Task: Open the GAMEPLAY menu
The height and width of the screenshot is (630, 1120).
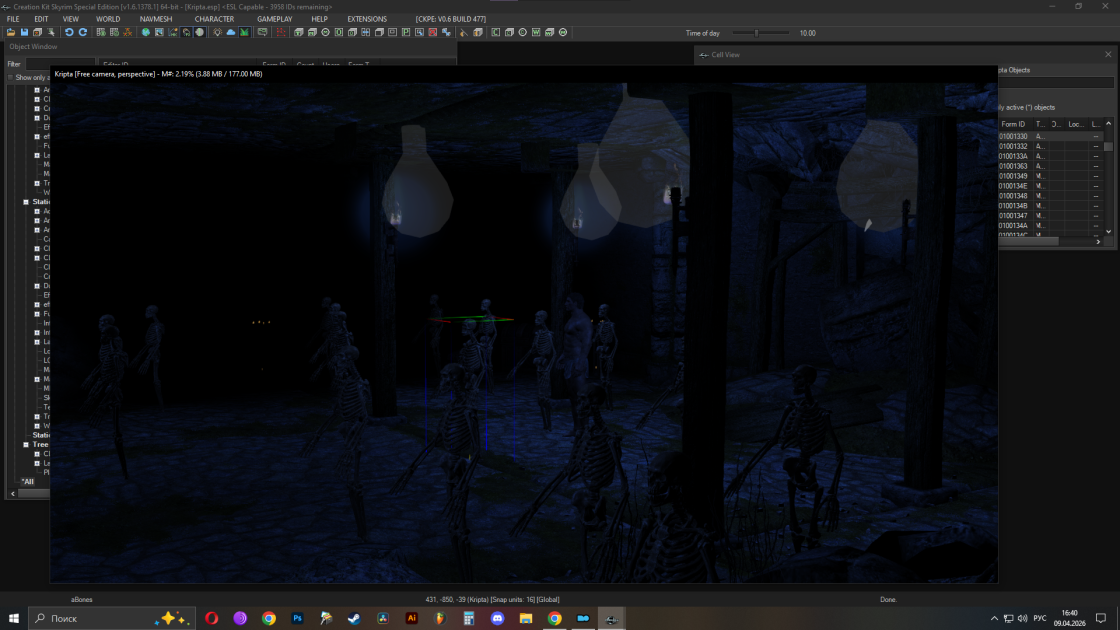Action: (274, 19)
